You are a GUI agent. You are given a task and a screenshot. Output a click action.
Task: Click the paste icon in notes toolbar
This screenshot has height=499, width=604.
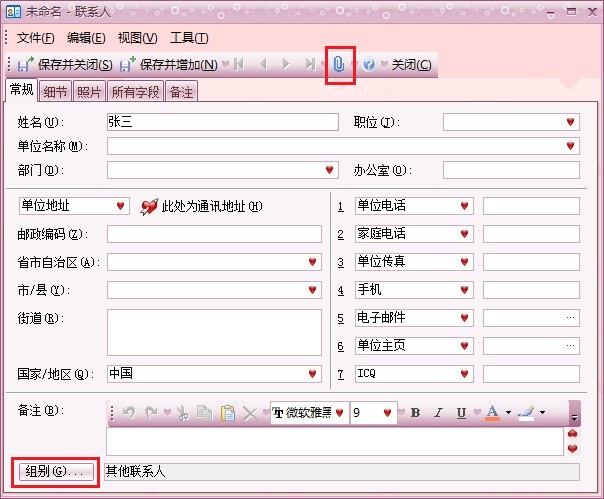(x=228, y=413)
